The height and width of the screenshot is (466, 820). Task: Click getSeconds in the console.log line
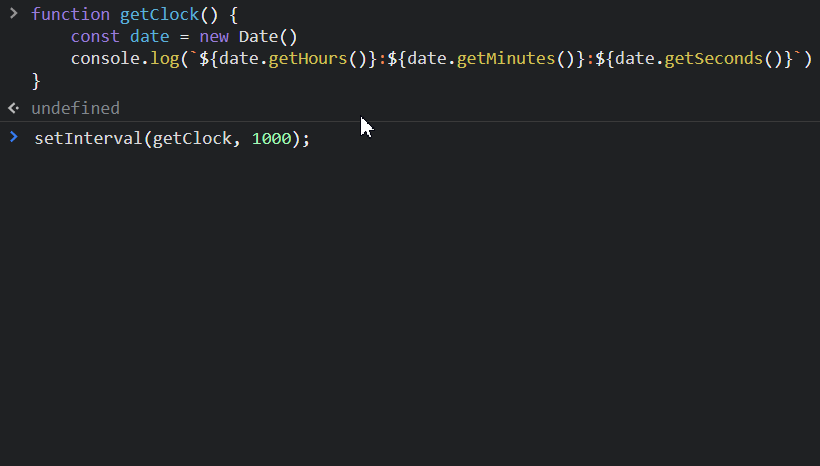click(713, 59)
